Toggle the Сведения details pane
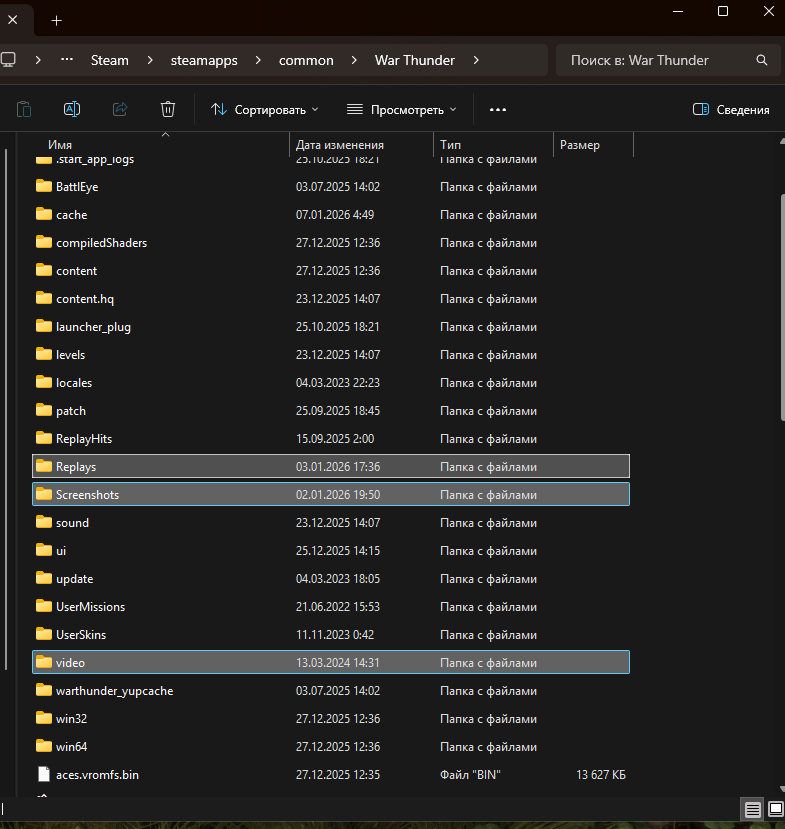Screen dimensions: 785x829 tap(731, 109)
